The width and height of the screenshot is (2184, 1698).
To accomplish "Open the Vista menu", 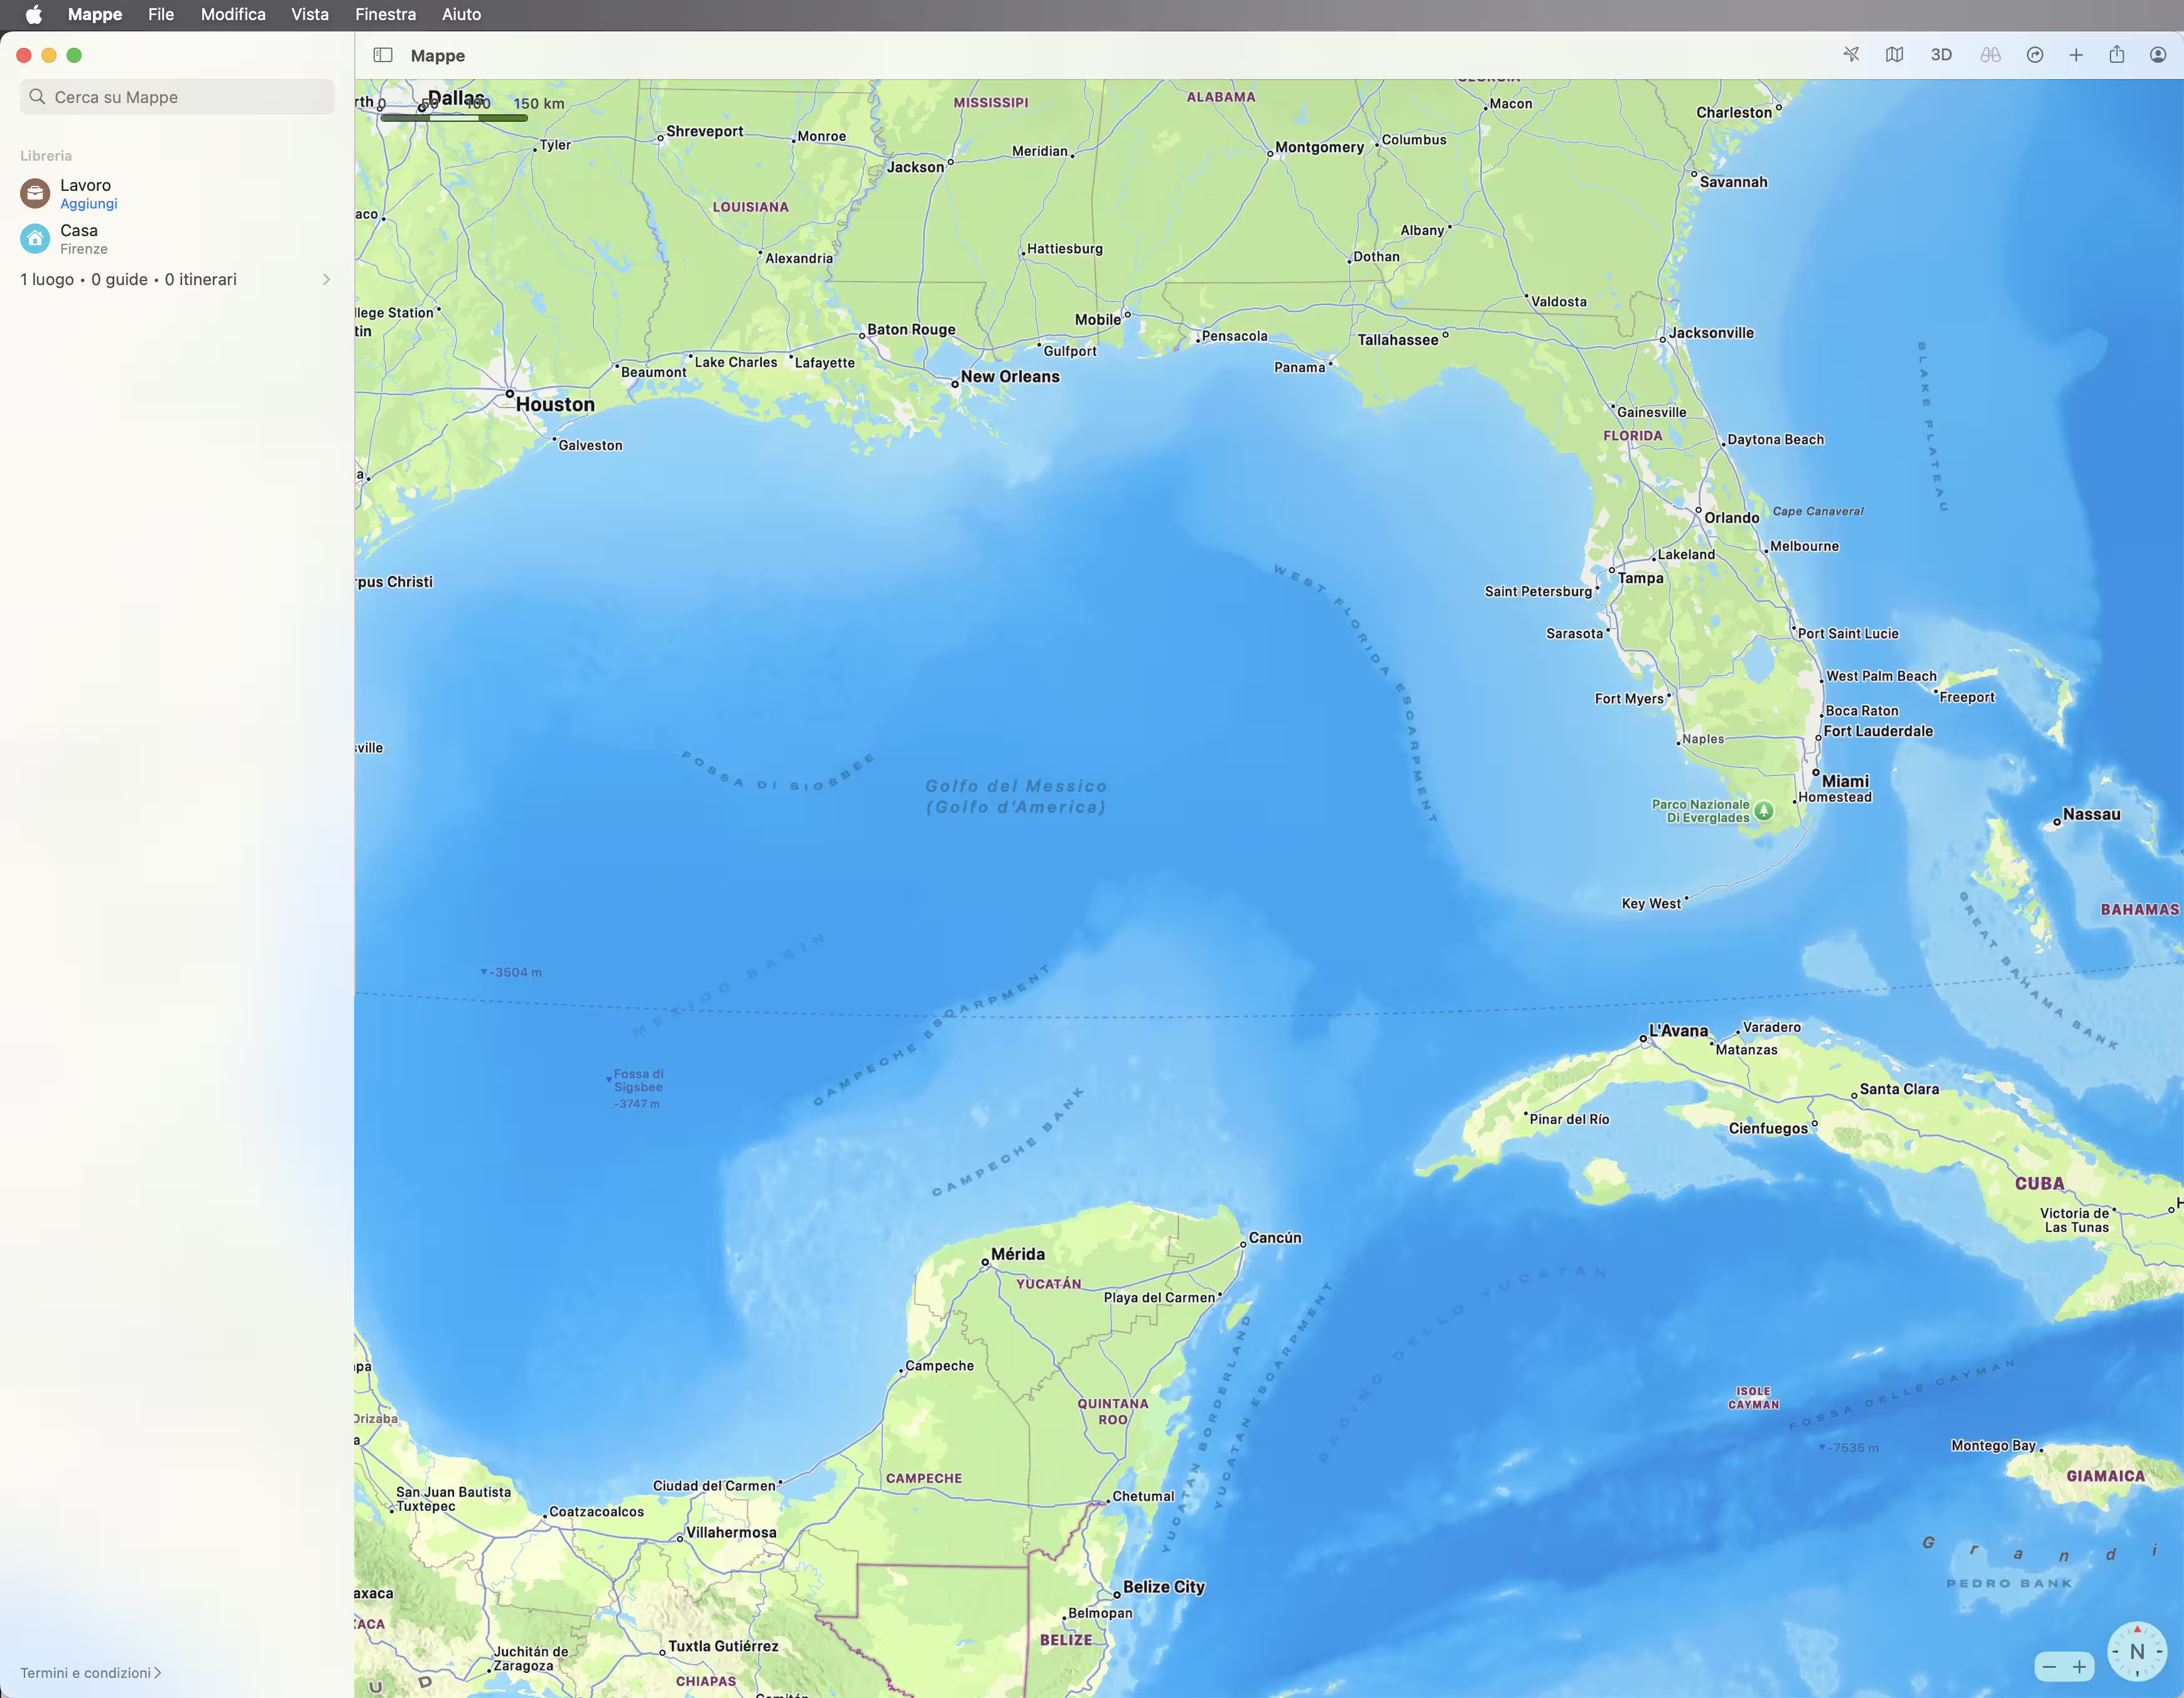I will (310, 14).
